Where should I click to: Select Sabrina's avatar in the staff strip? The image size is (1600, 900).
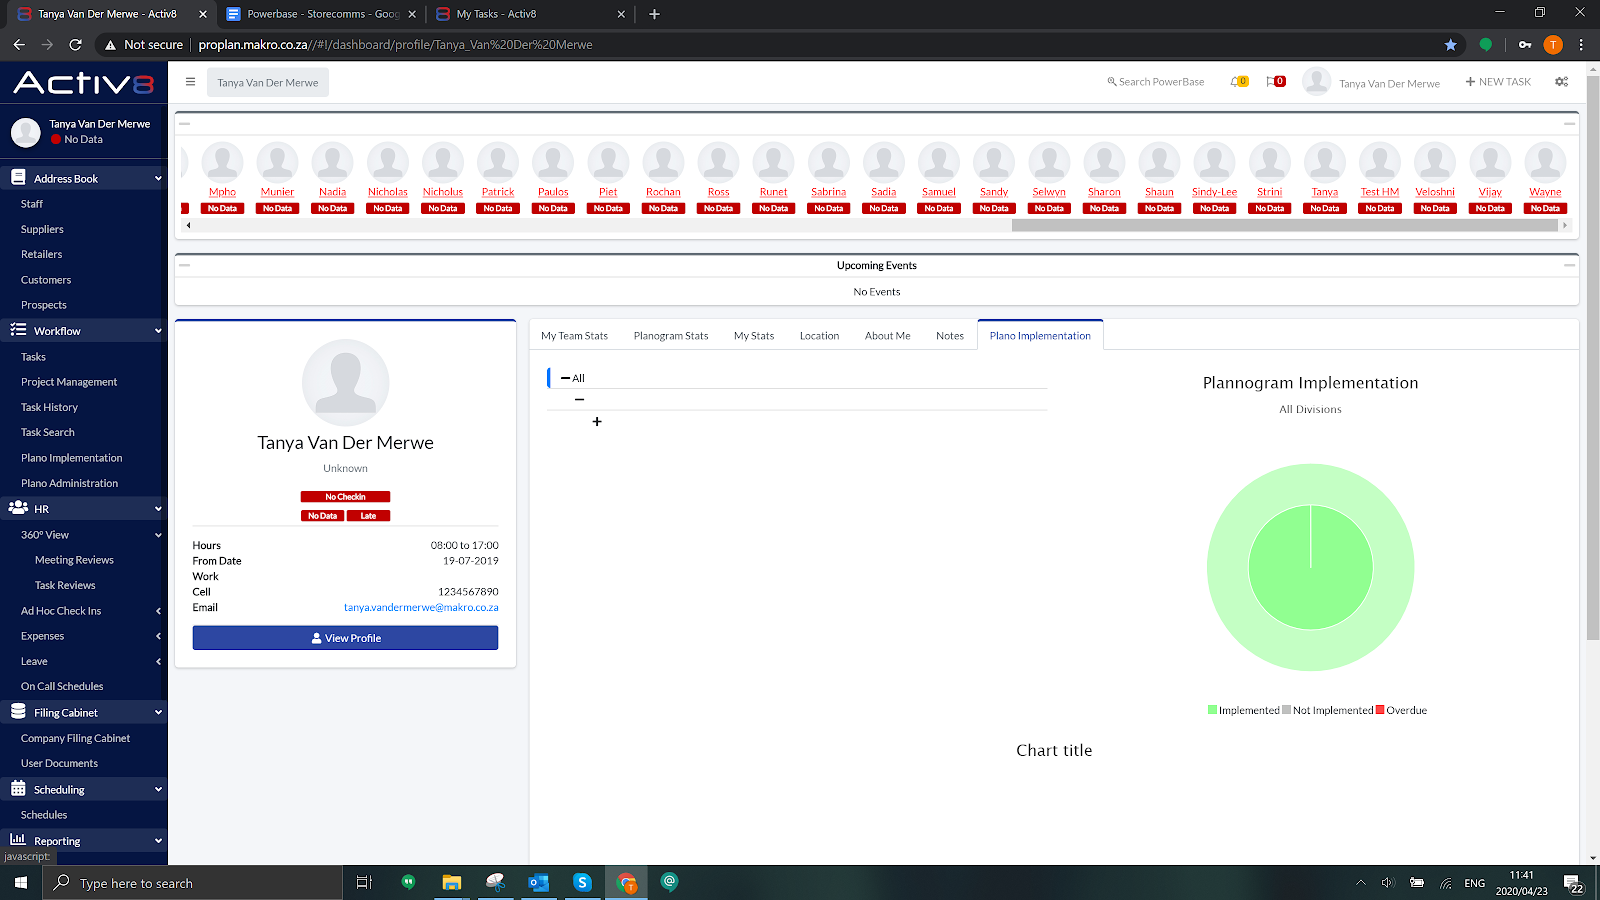(x=829, y=162)
